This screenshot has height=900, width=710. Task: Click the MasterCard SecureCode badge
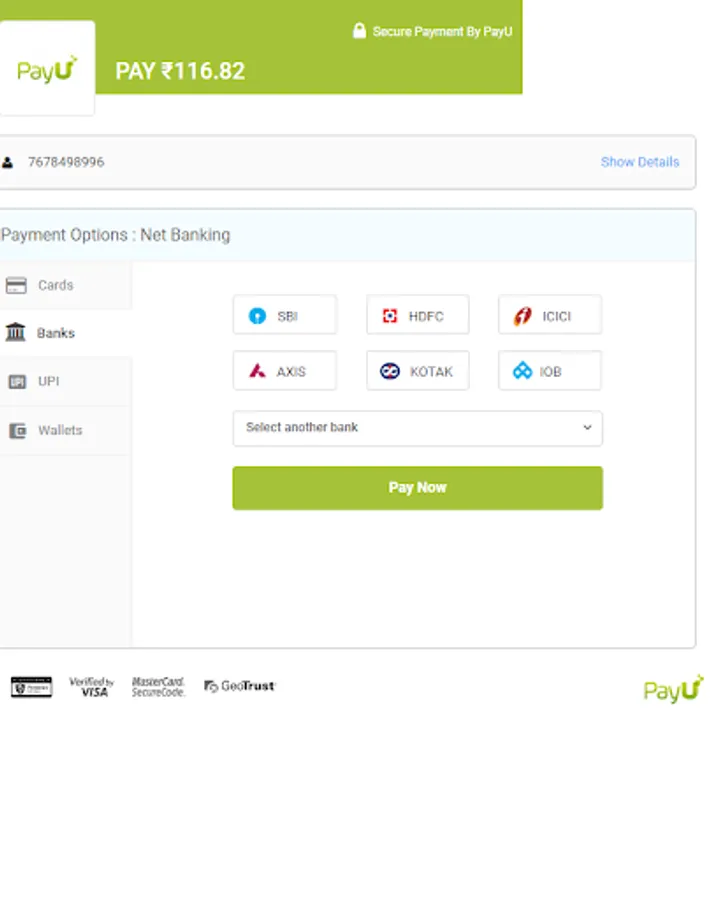click(158, 687)
